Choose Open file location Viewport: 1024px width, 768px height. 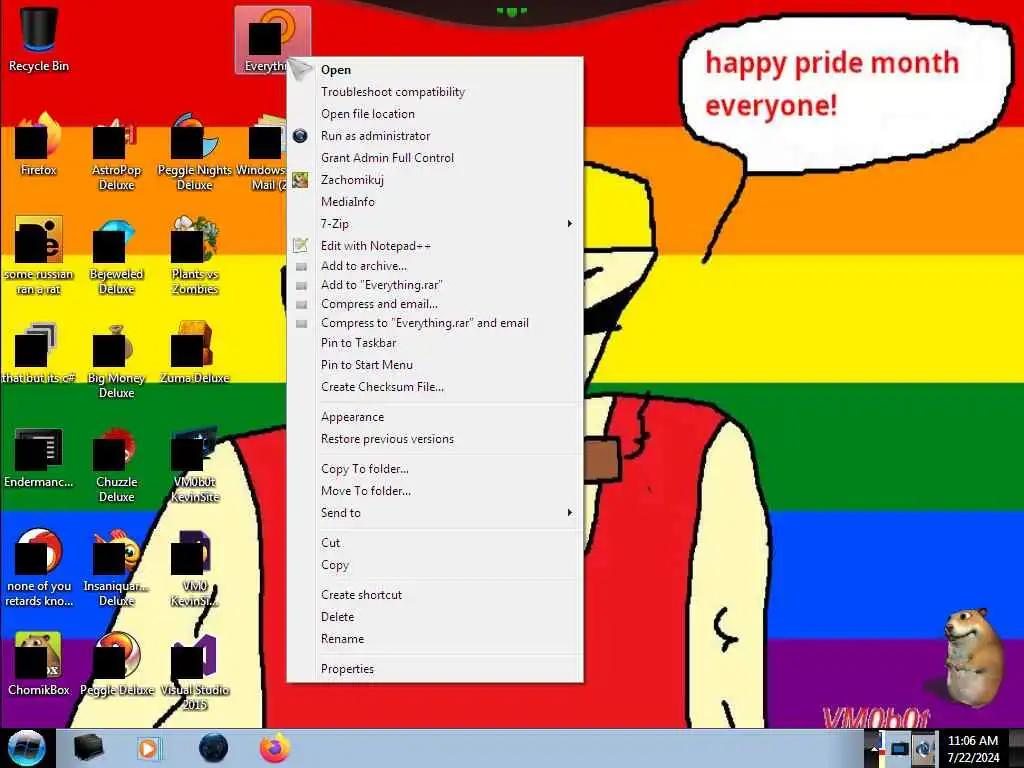435,114
